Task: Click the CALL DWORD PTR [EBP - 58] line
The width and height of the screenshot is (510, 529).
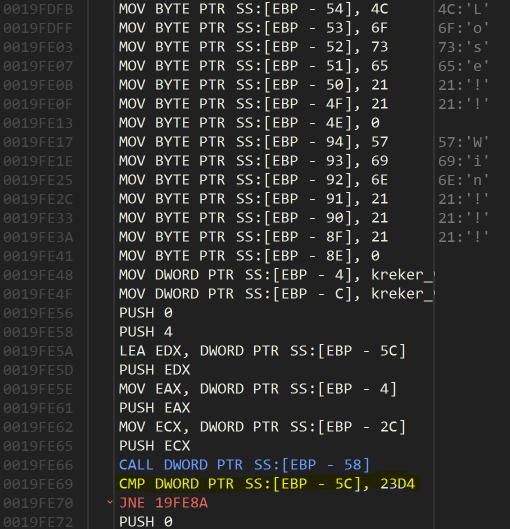Action: coord(244,465)
